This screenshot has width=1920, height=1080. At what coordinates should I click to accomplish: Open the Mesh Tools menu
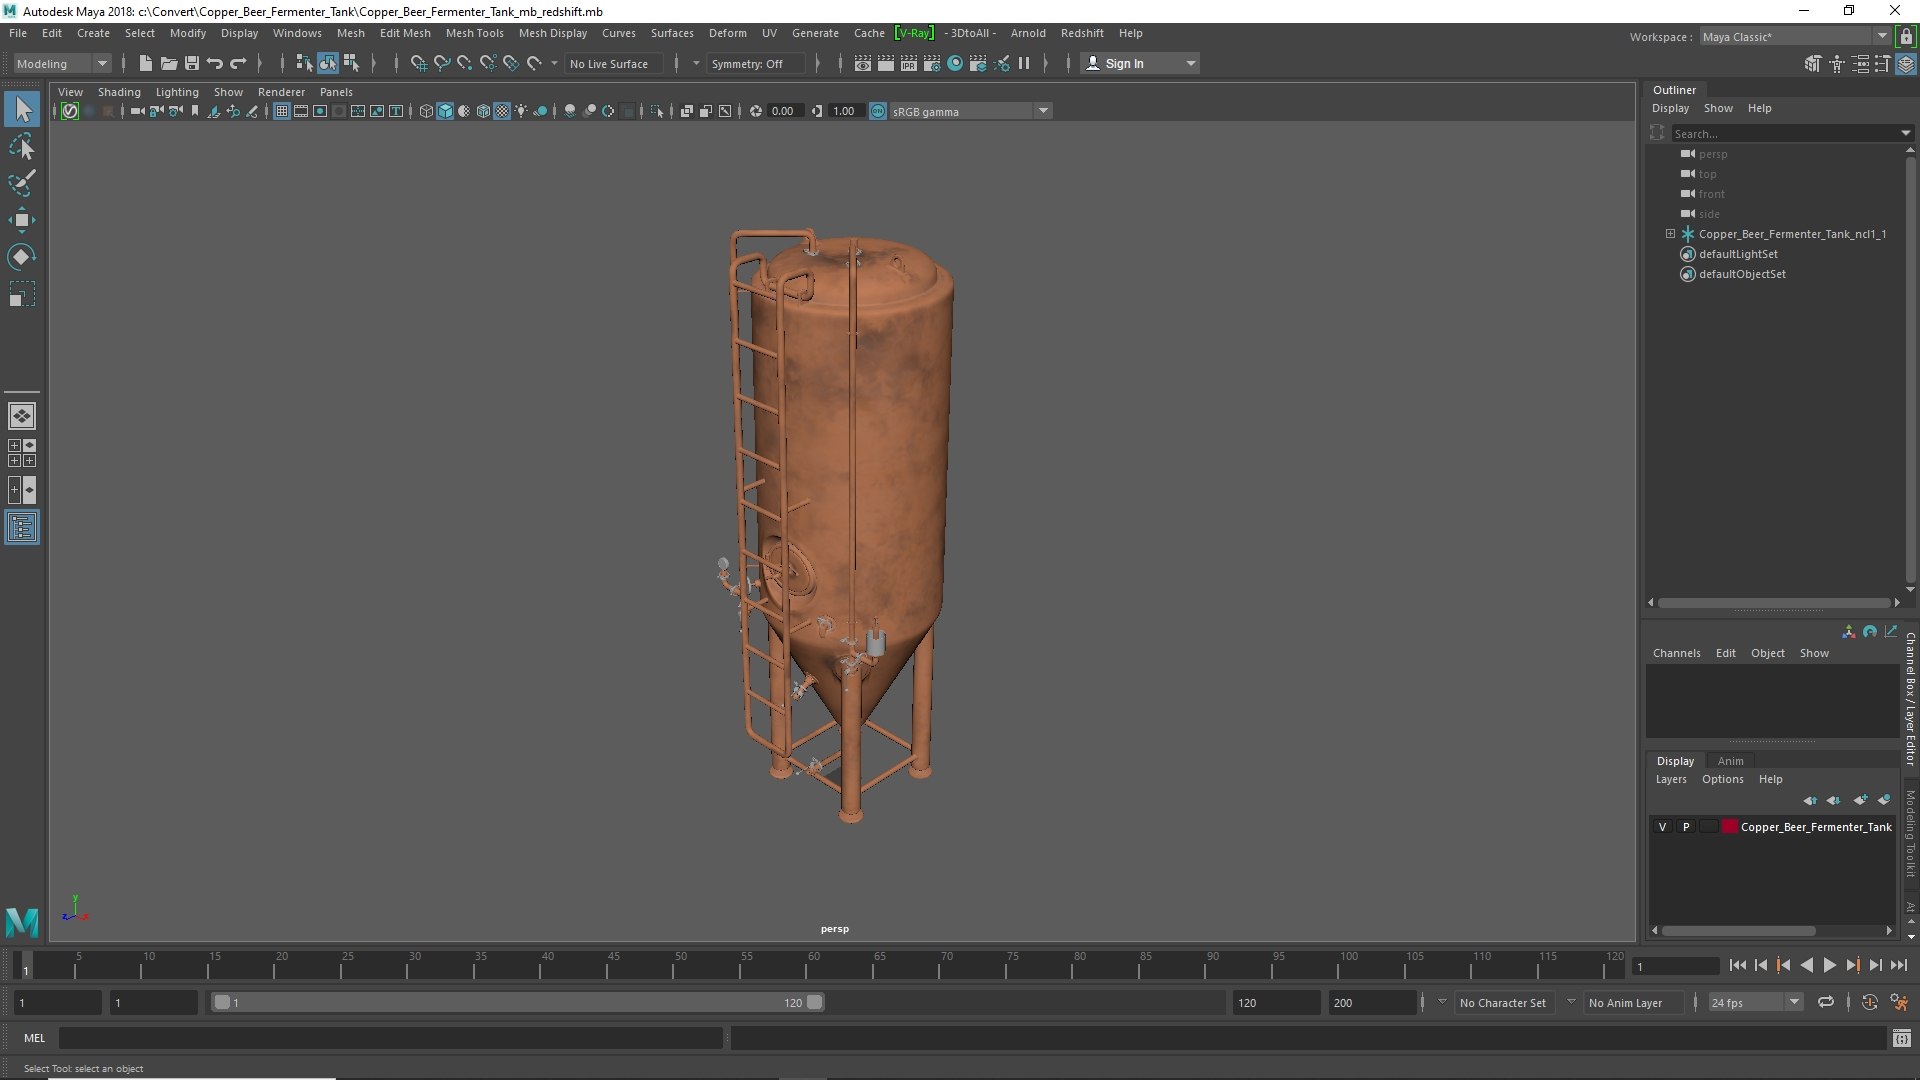[x=474, y=33]
